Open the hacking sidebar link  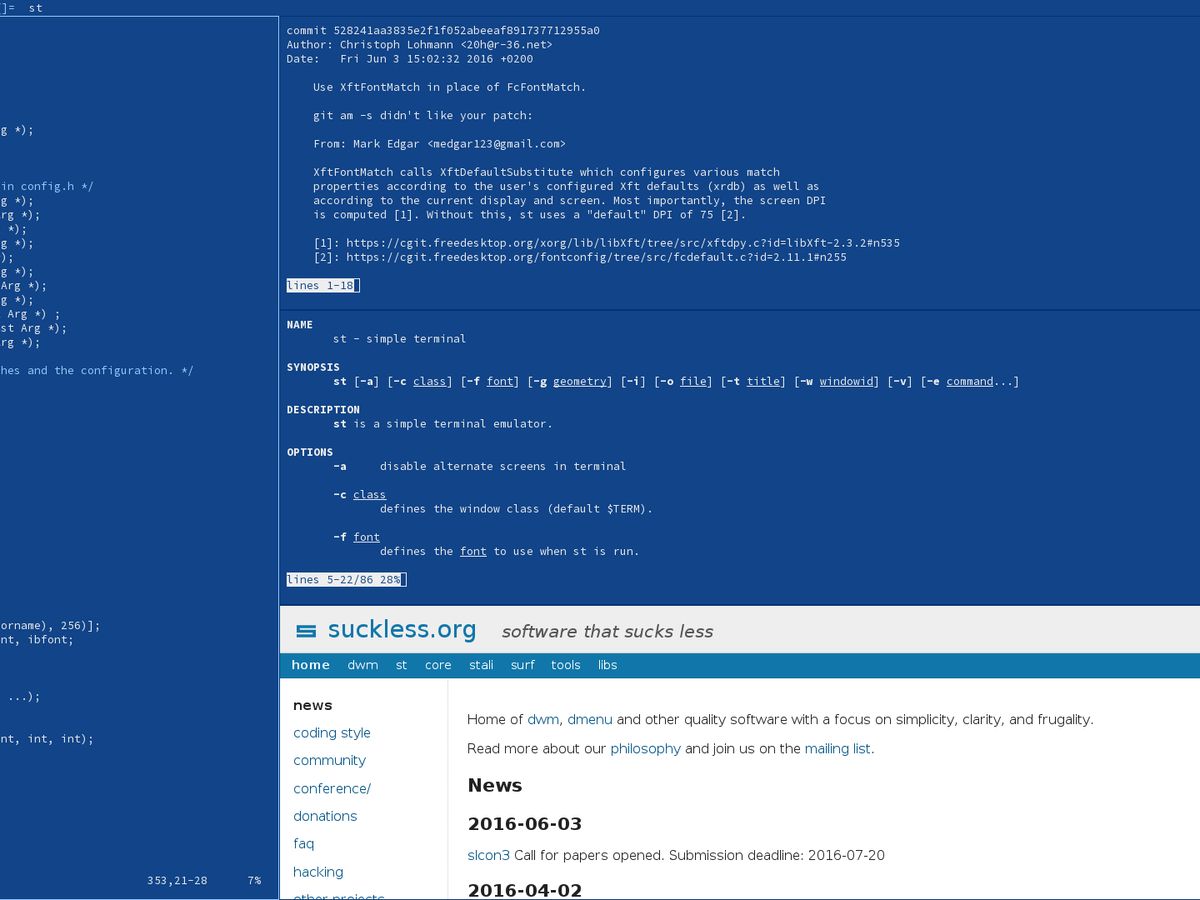pos(318,872)
